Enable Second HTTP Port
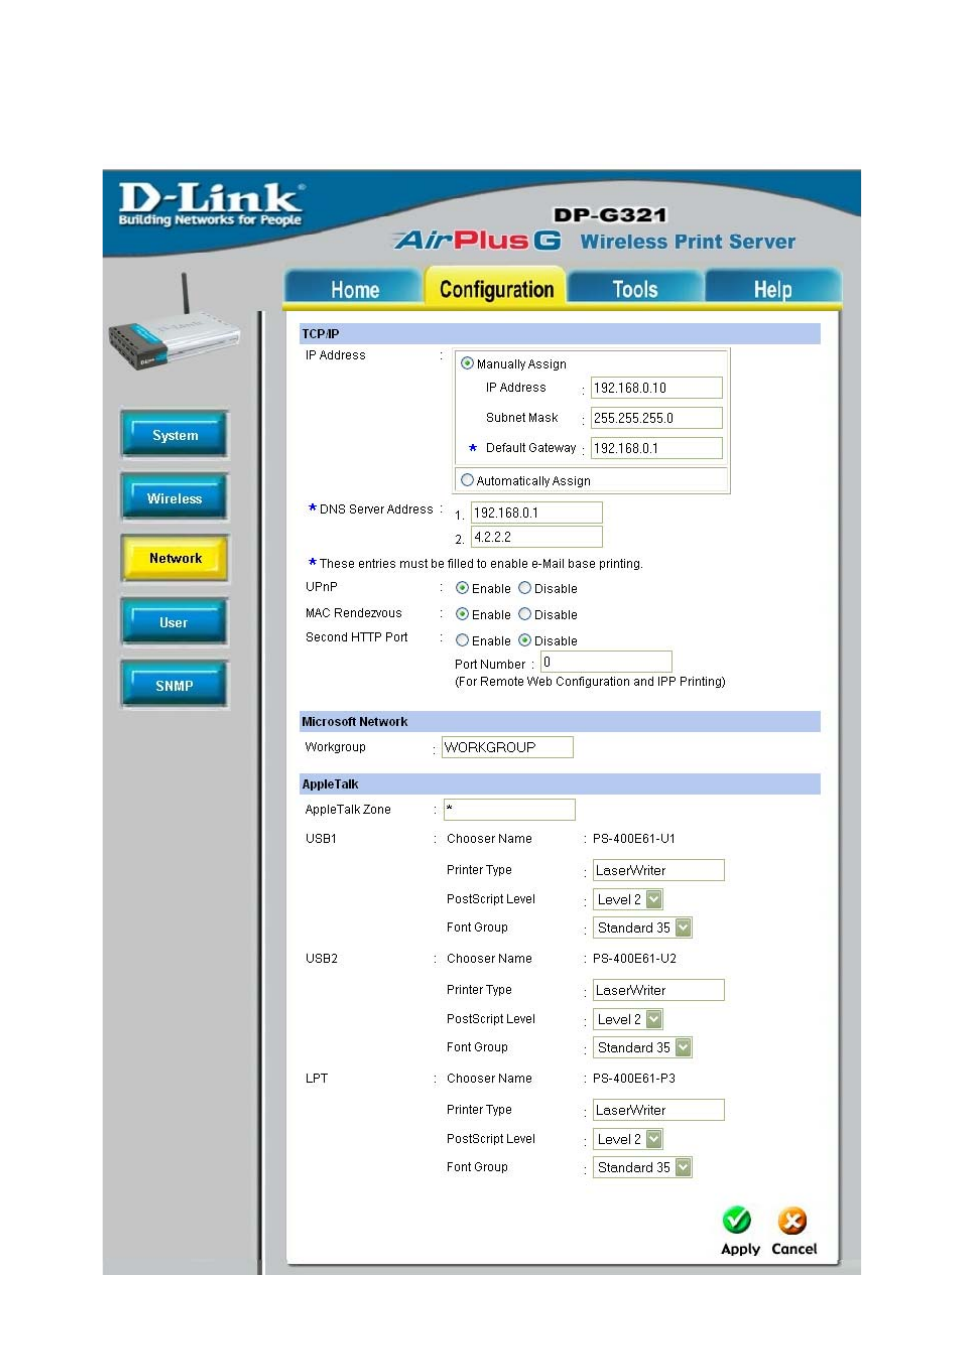954x1351 pixels. click(462, 640)
